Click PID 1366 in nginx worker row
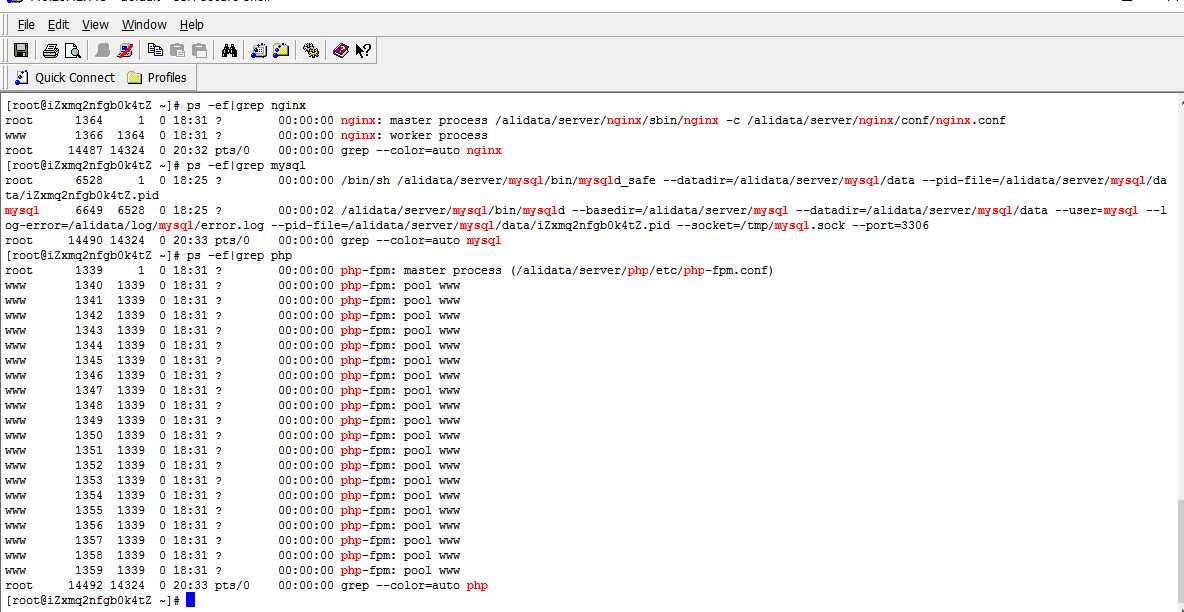 (x=88, y=135)
